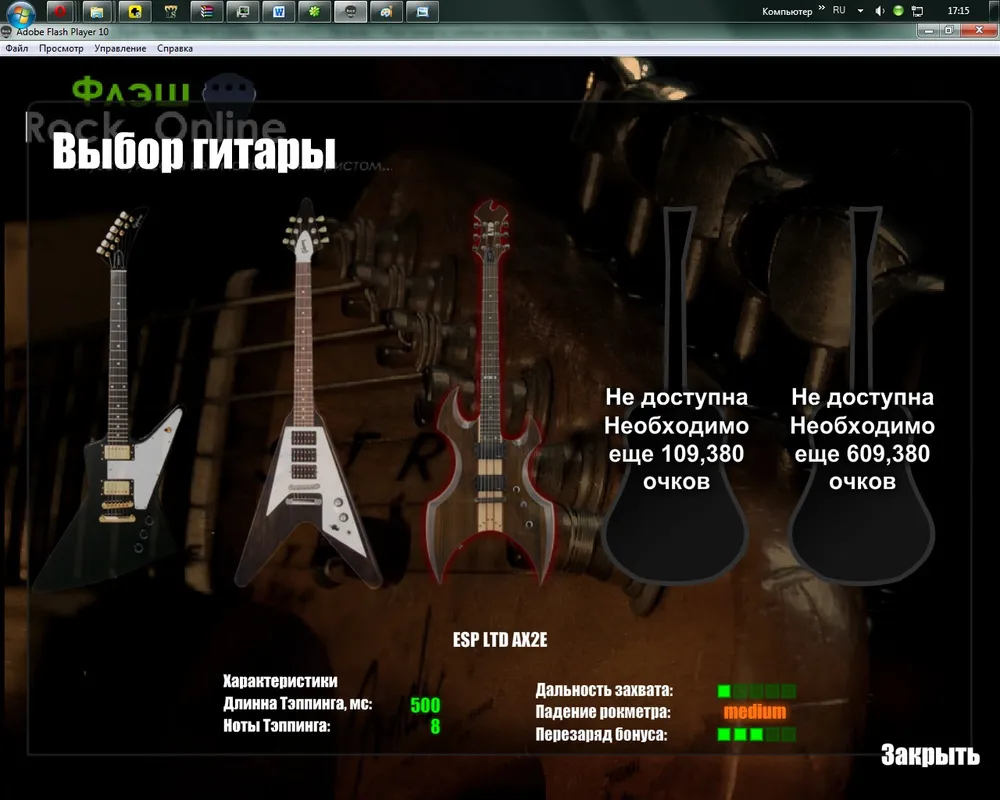Click the Длинна Тэппинга, мс label
The height and width of the screenshot is (800, 1000).
point(297,704)
